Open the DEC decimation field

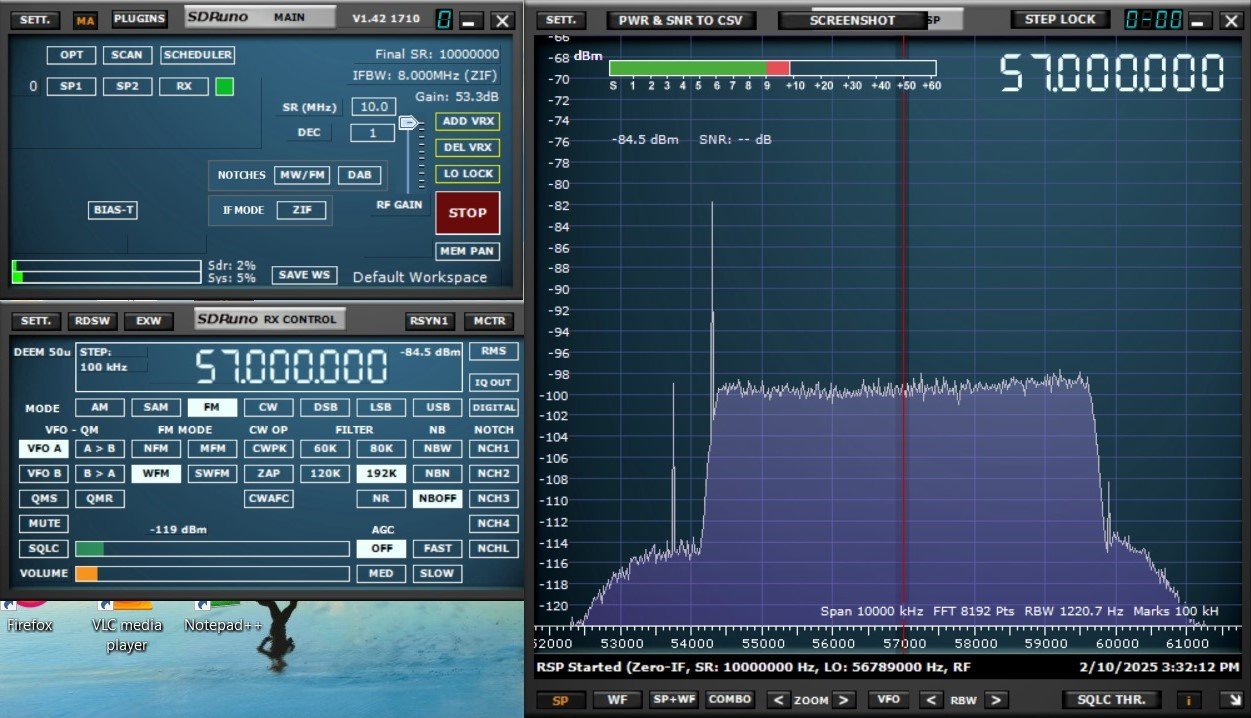point(373,133)
